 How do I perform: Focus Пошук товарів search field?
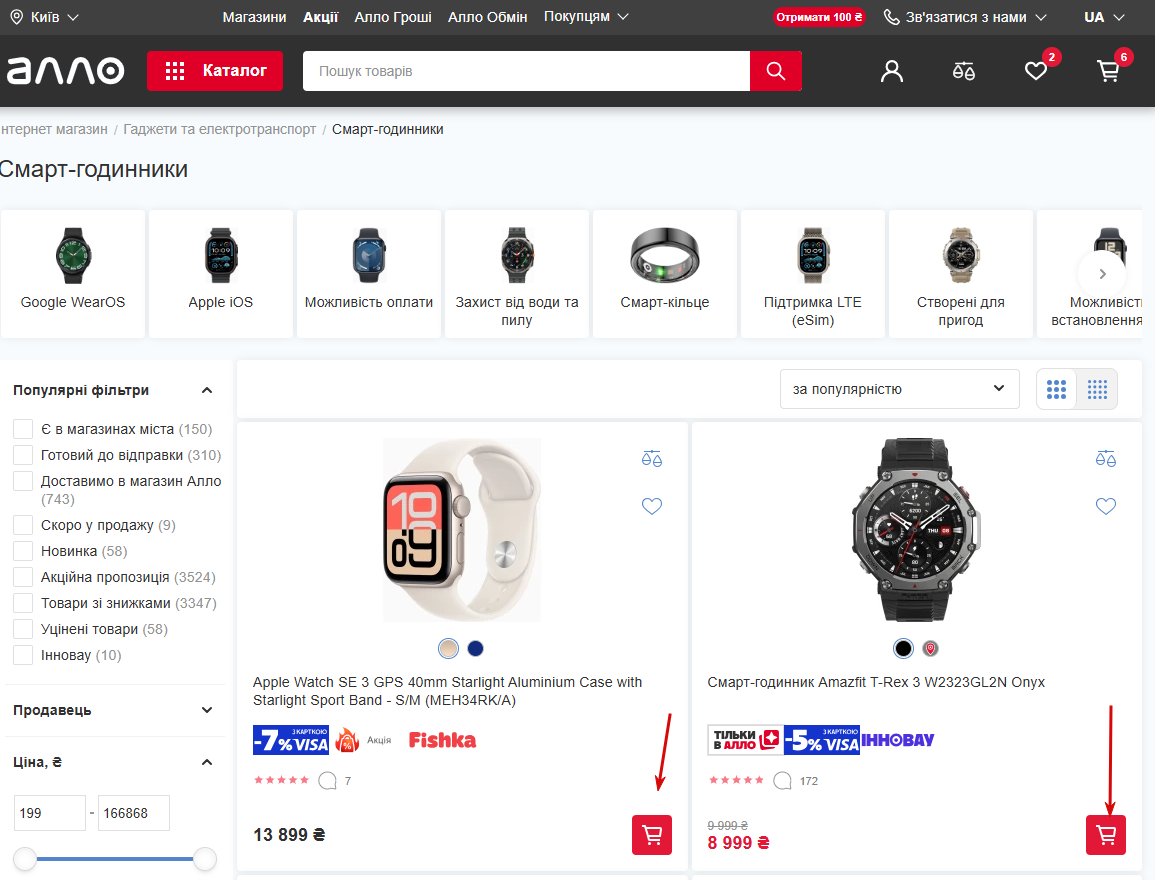(527, 71)
